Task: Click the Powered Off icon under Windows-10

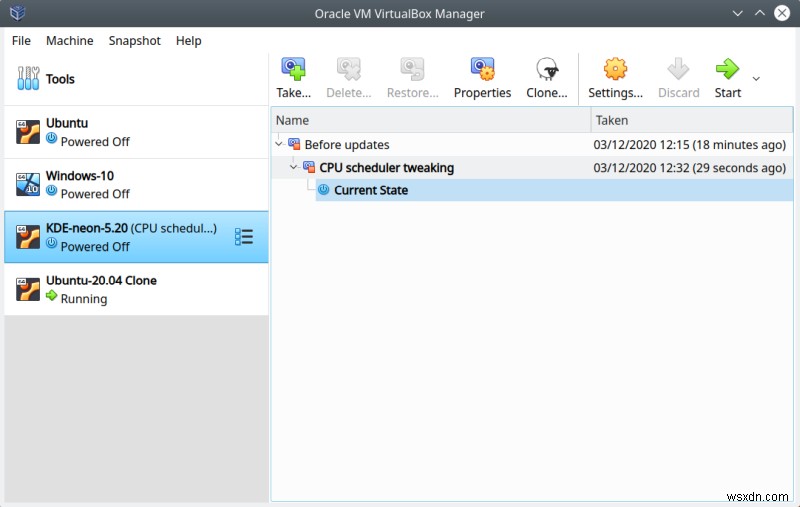Action: (x=52, y=190)
